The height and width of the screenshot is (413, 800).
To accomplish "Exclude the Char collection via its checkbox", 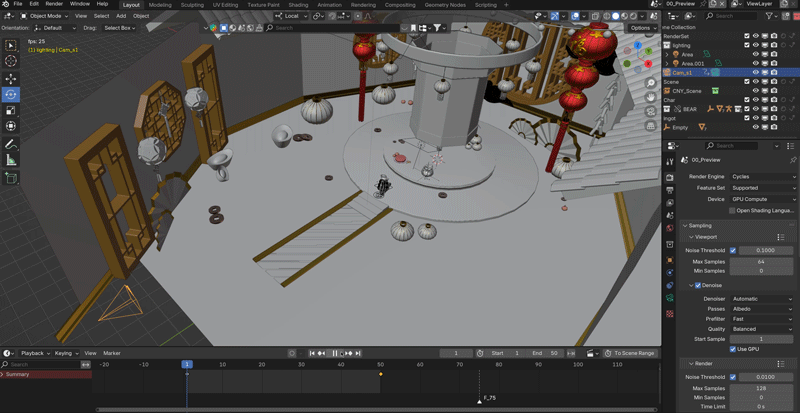I will [x=747, y=100].
